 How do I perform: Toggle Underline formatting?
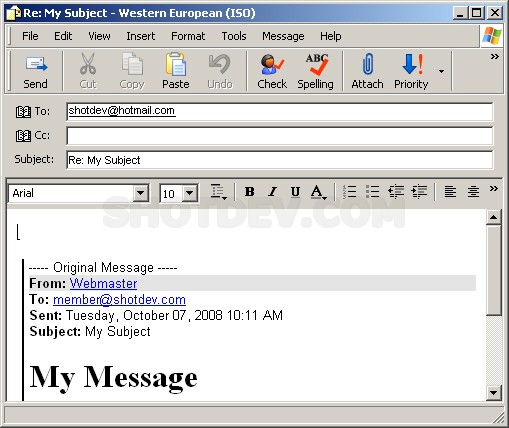click(x=295, y=192)
